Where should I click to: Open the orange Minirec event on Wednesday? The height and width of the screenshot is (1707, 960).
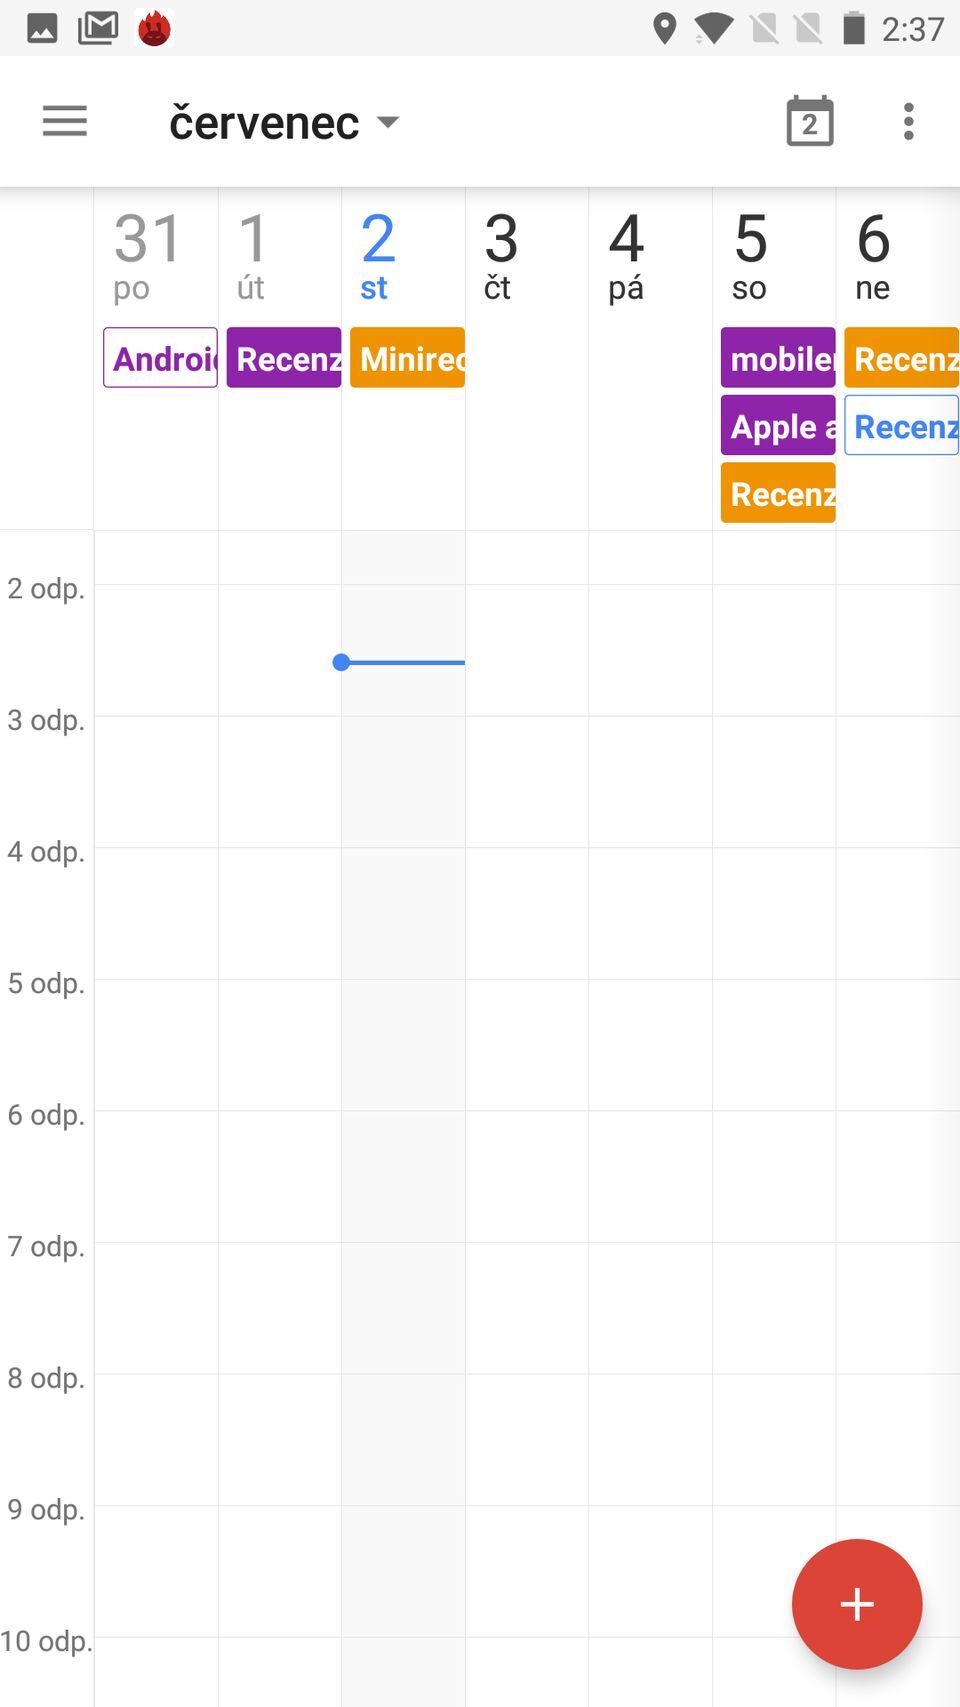point(407,358)
